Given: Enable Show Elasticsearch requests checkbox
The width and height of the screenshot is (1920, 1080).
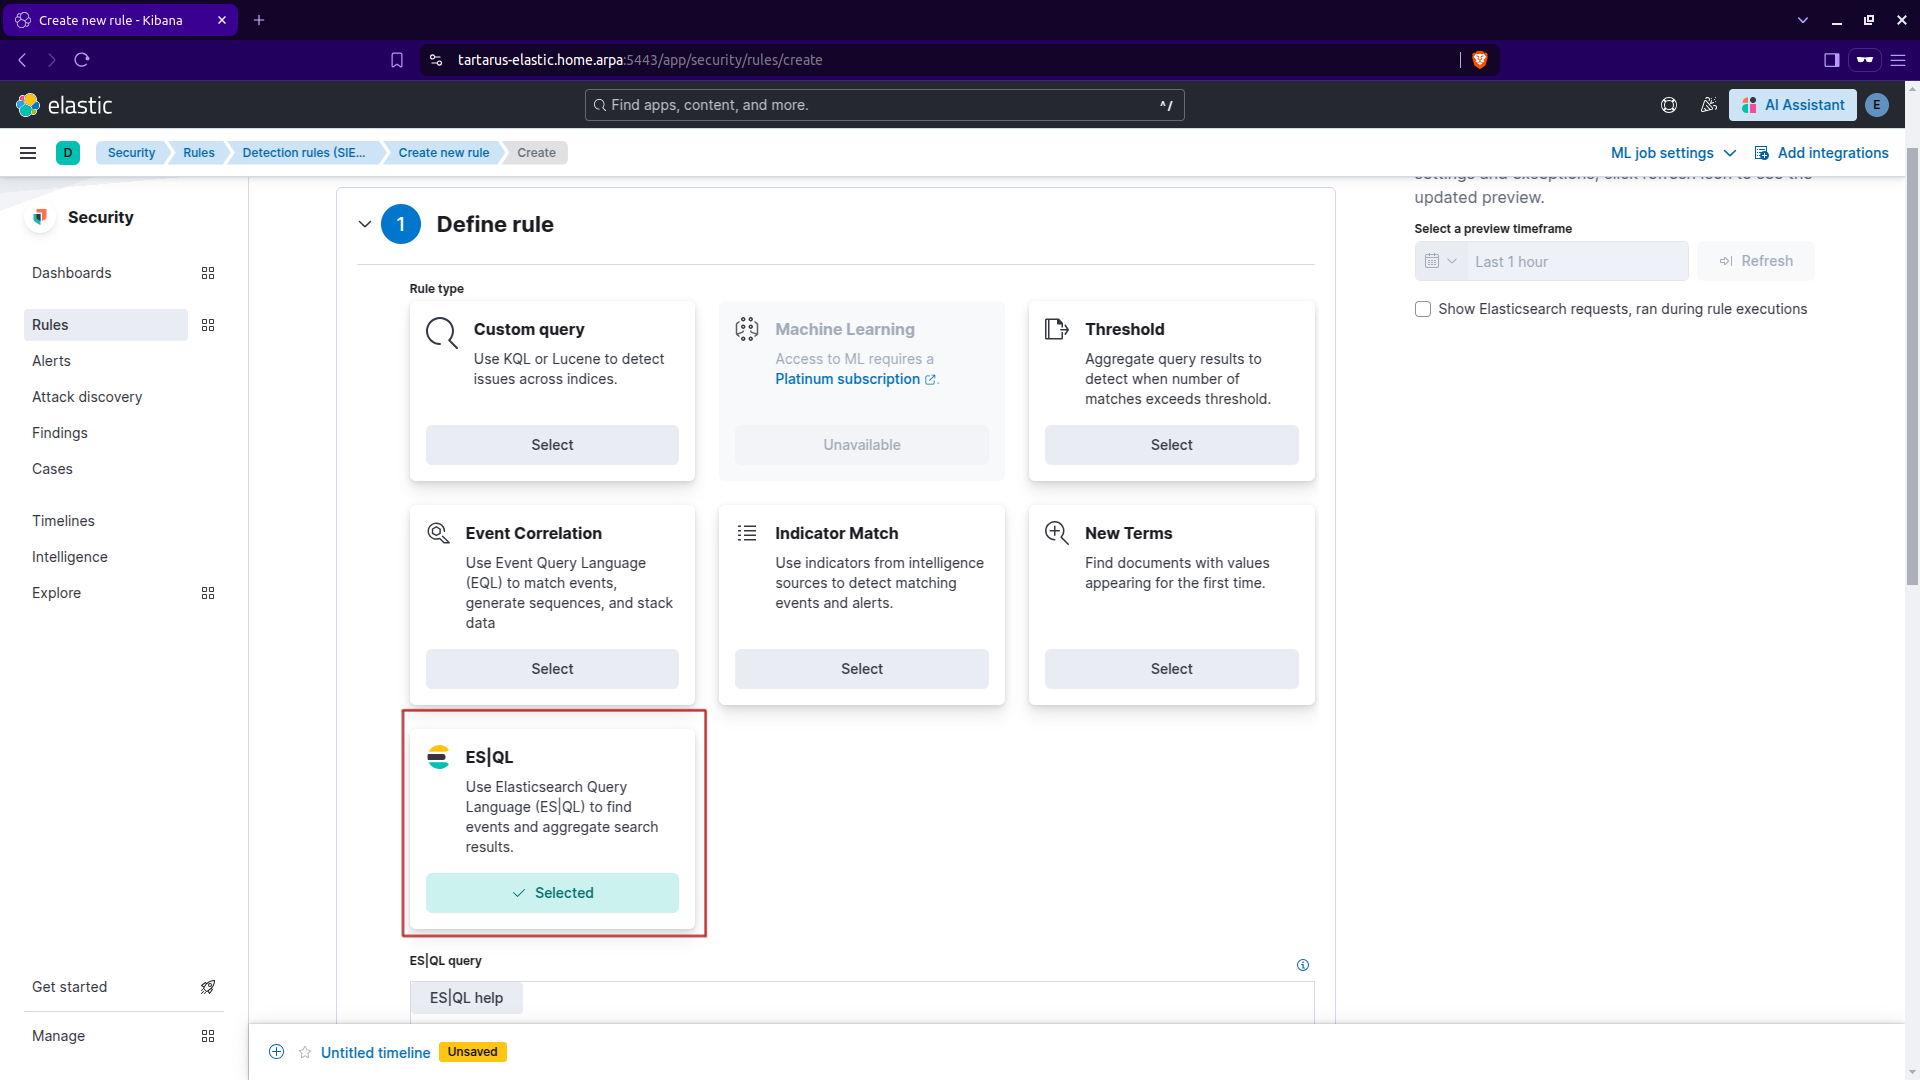Looking at the screenshot, I should pyautogui.click(x=1423, y=309).
